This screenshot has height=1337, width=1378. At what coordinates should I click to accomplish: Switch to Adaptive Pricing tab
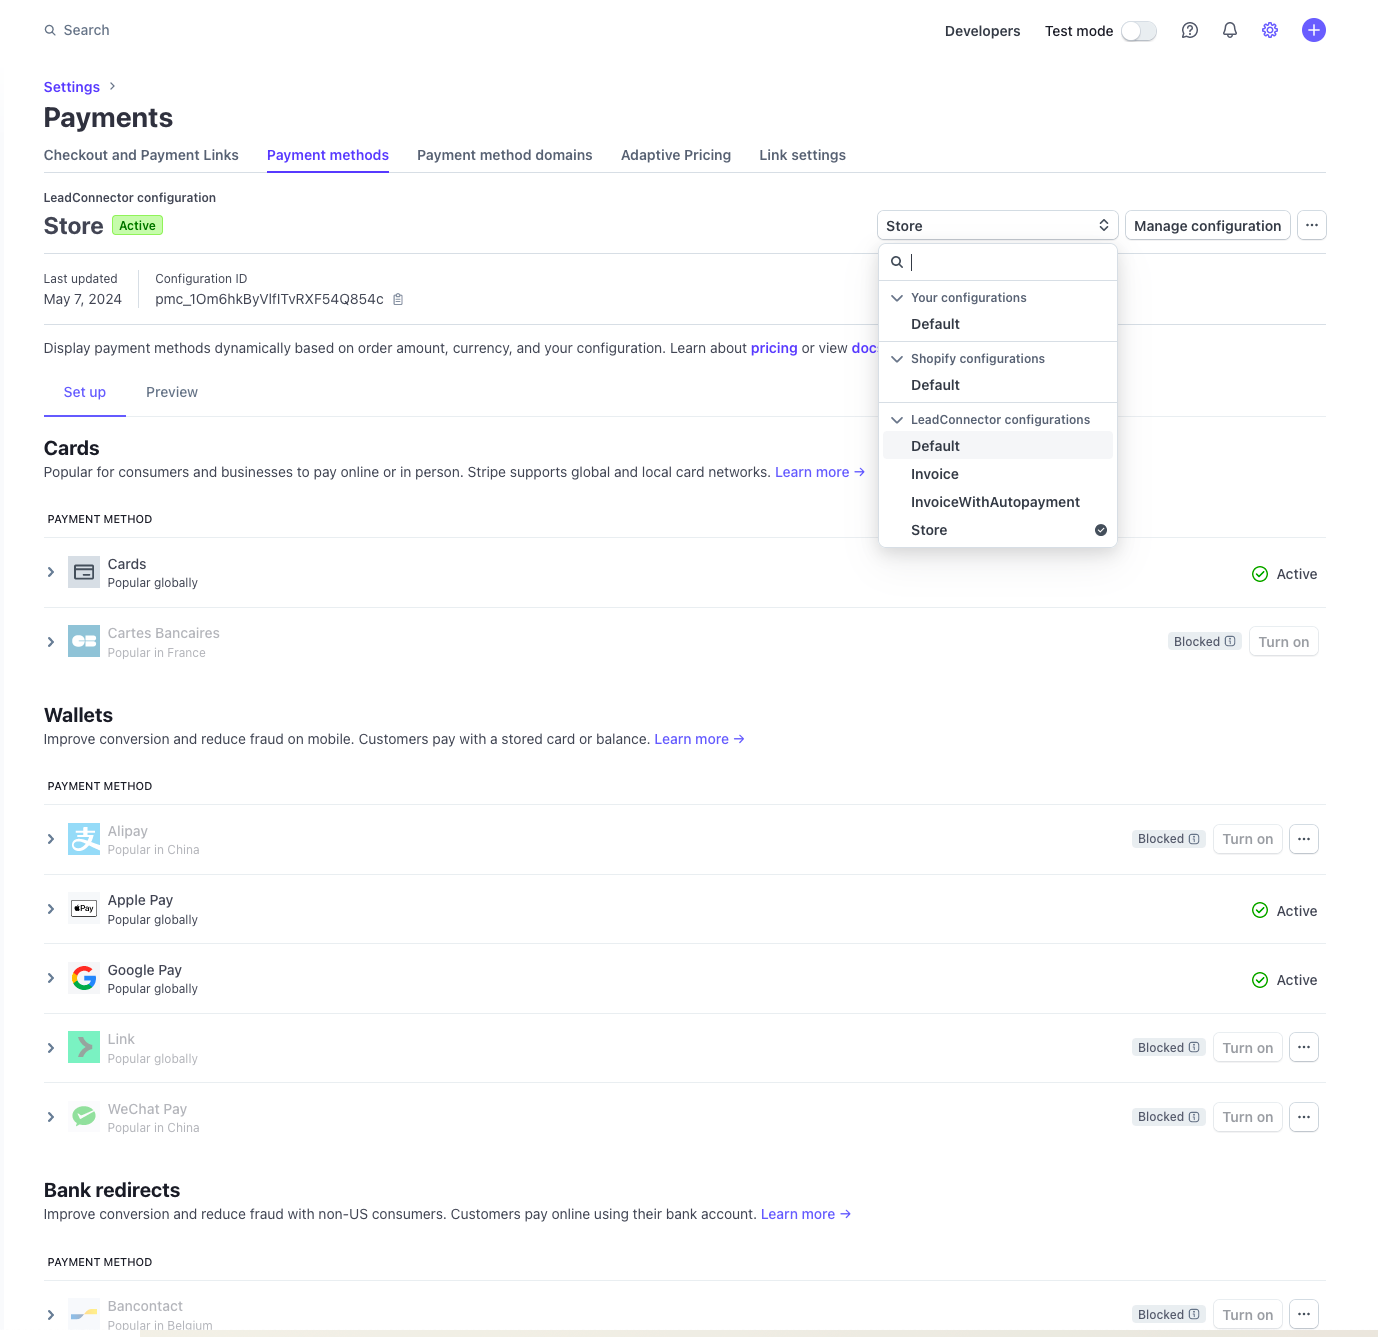[676, 155]
